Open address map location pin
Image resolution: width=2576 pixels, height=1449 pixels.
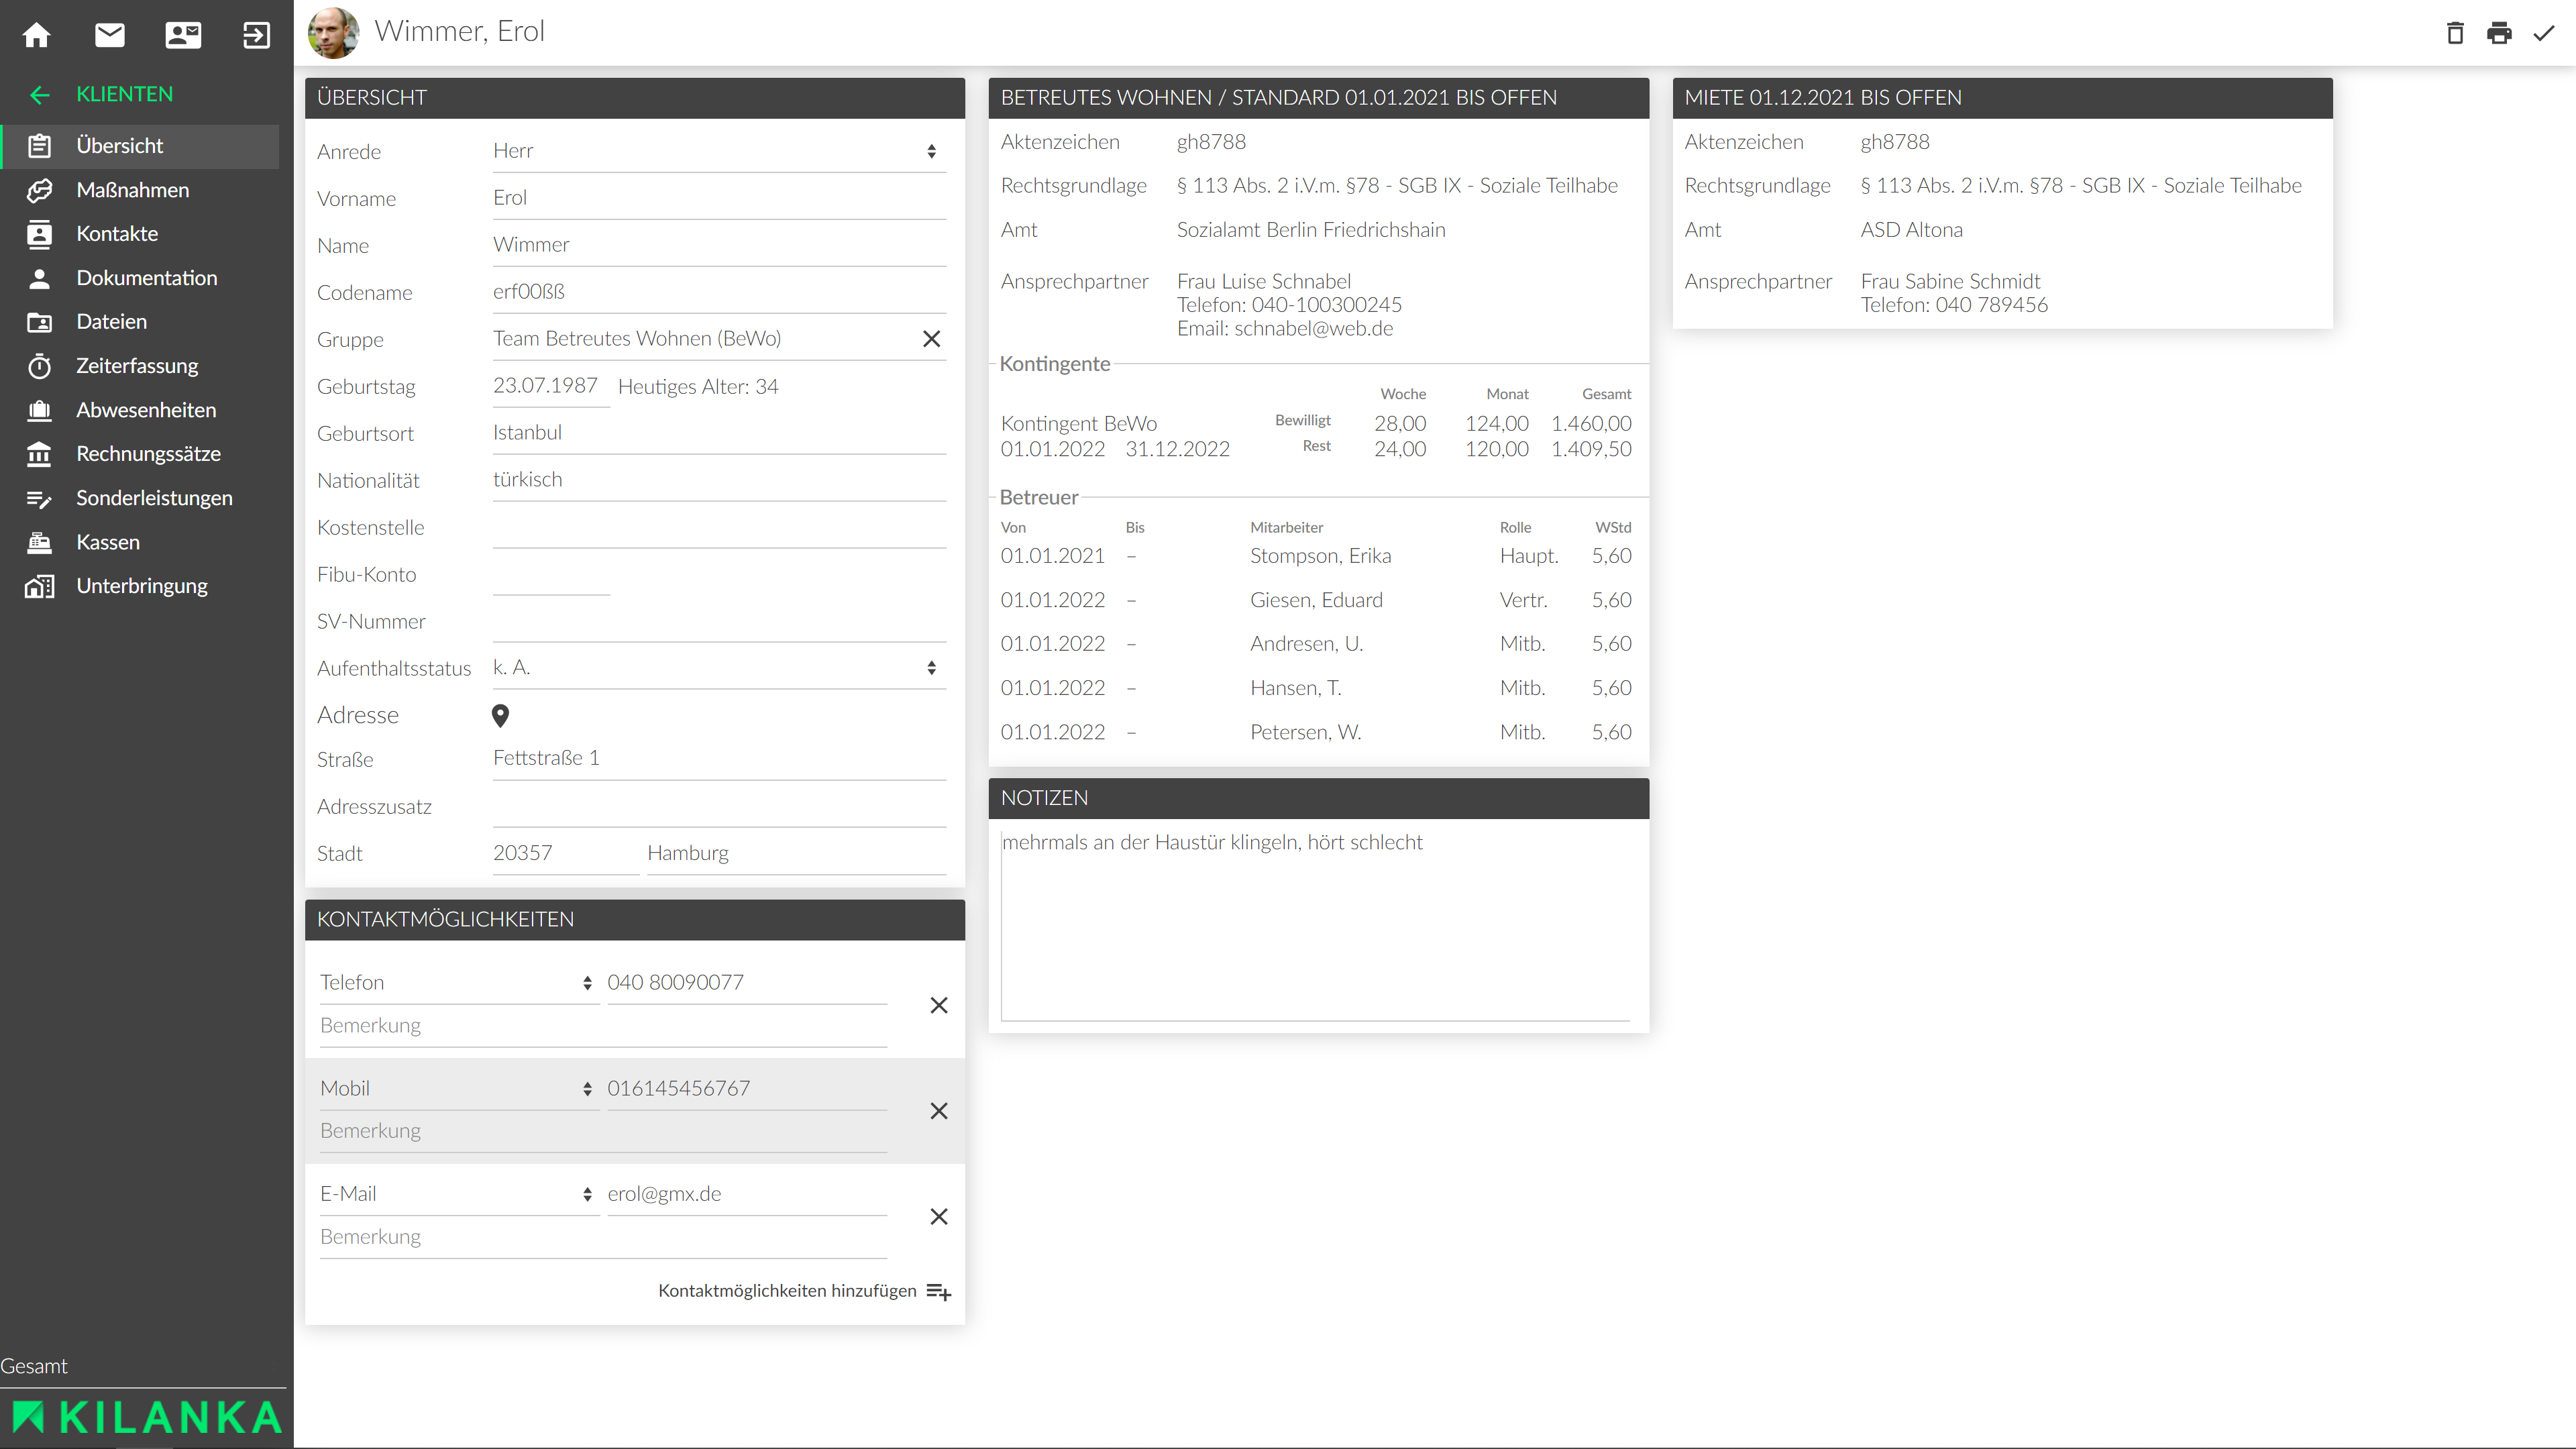click(x=500, y=715)
